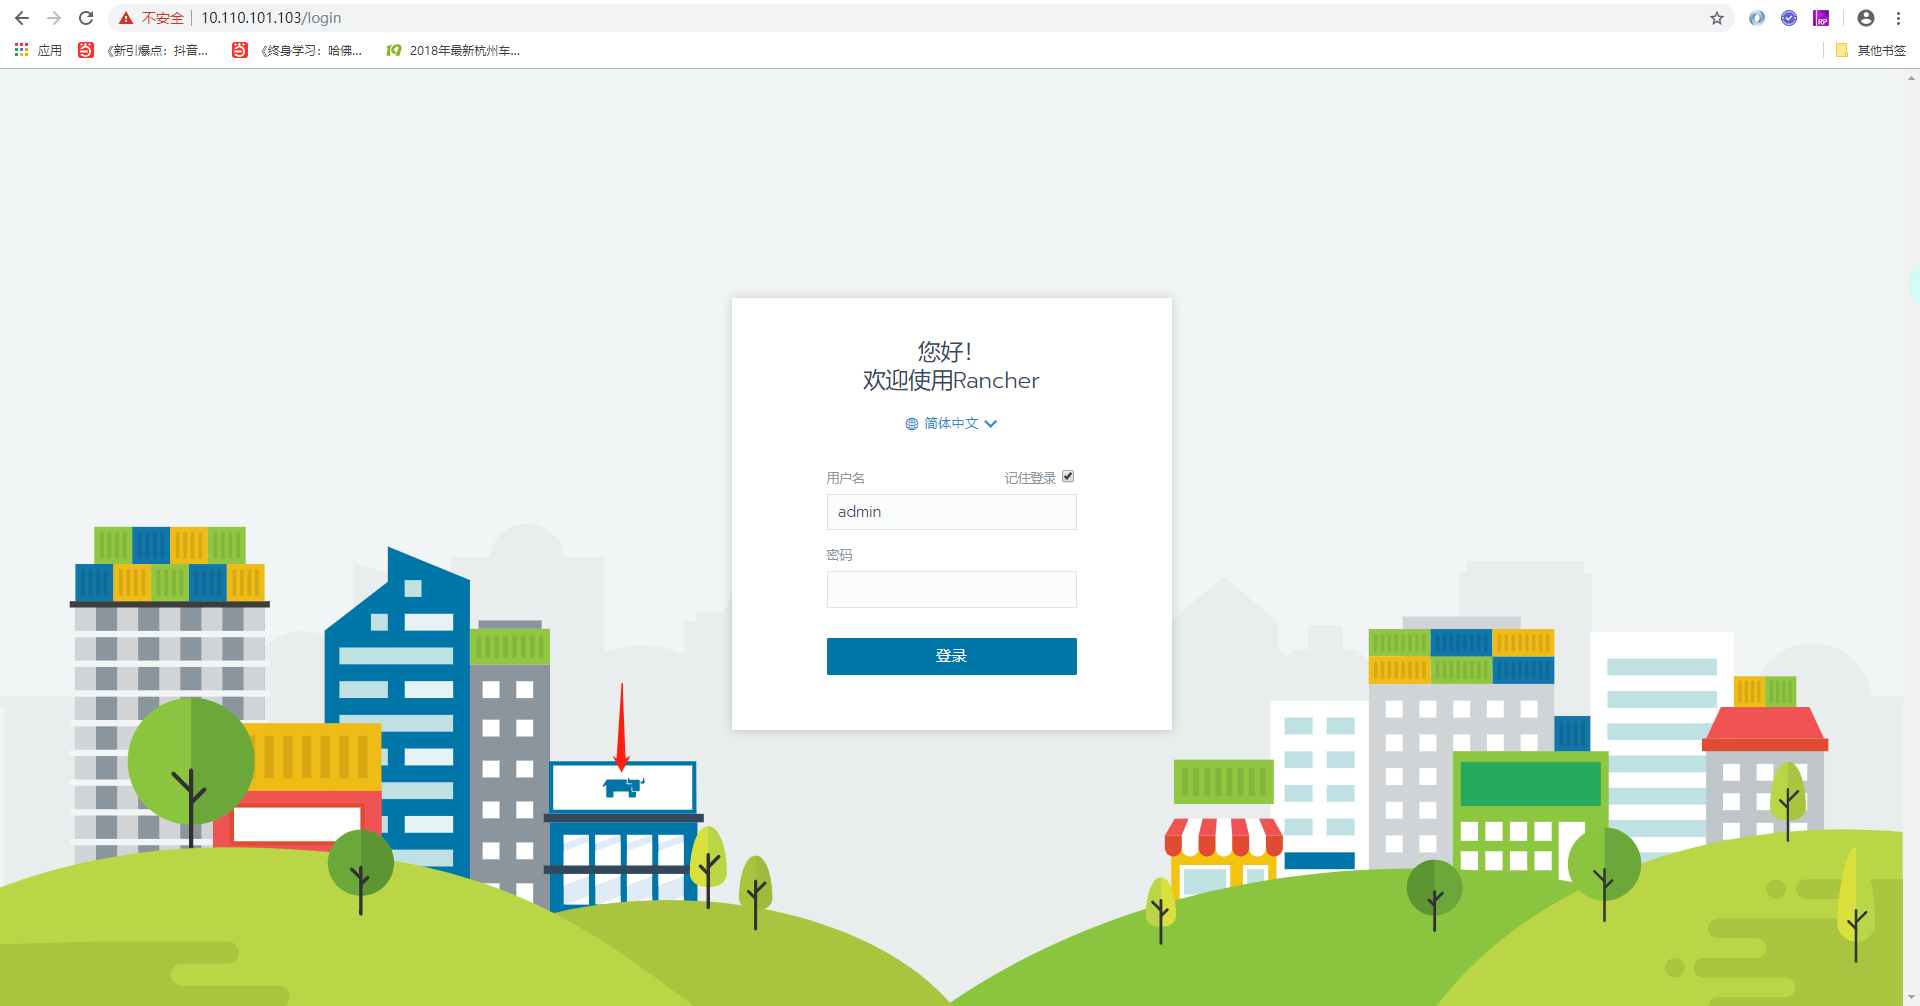Open the 其他书签 bookmarks folder
This screenshot has height=1006, width=1920.
coord(1871,50)
